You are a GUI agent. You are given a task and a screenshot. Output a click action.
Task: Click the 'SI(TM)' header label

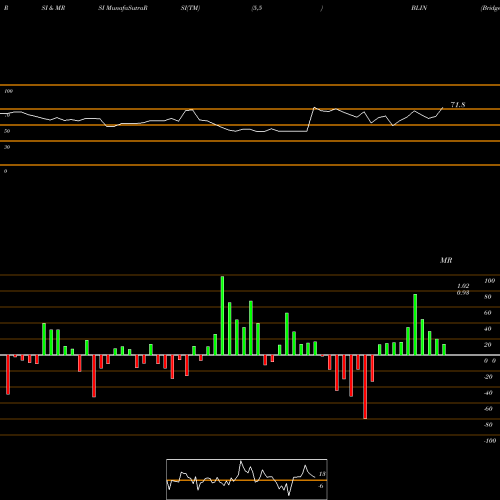click(190, 8)
